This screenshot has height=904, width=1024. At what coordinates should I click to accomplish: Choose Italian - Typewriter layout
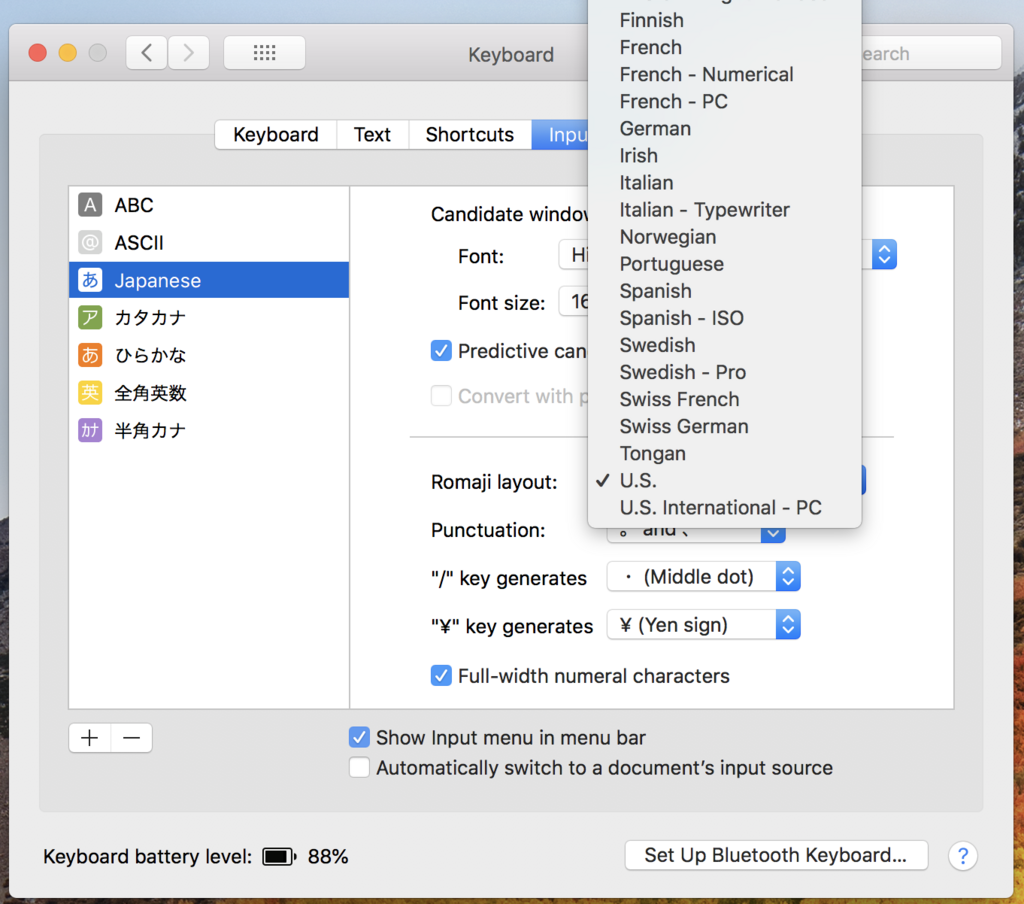(x=724, y=210)
